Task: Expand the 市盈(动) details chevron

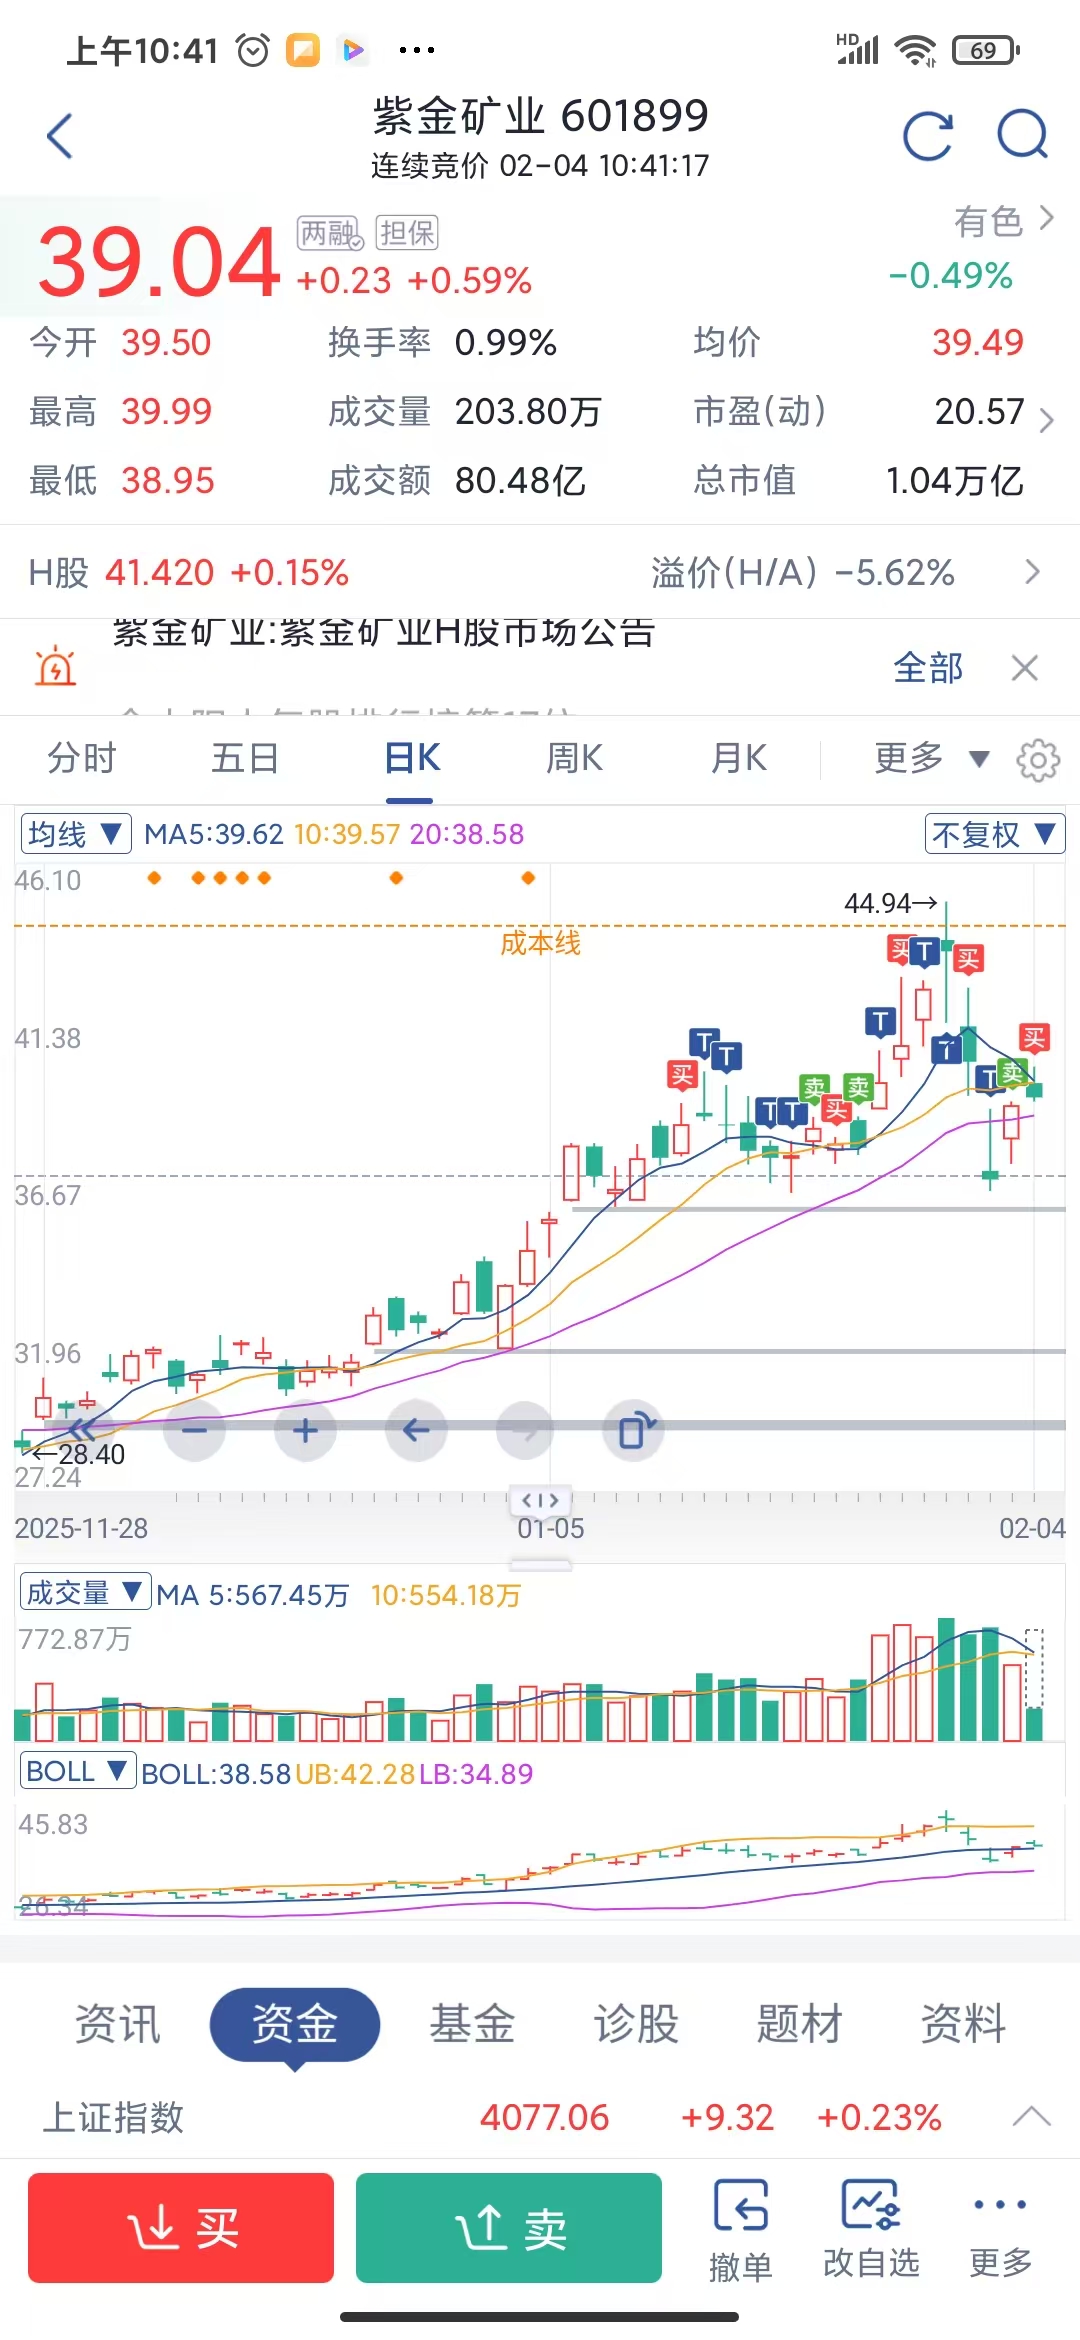Action: coord(1047,420)
